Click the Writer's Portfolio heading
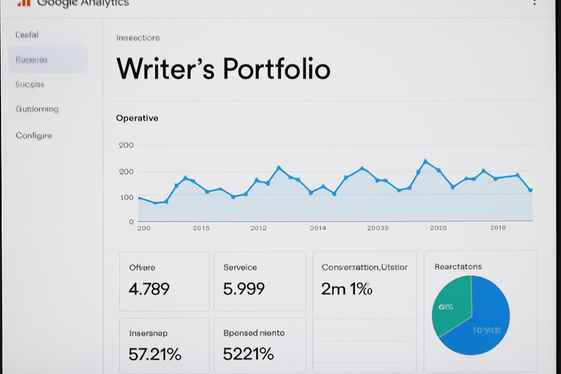Image resolution: width=561 pixels, height=374 pixels. click(x=223, y=68)
